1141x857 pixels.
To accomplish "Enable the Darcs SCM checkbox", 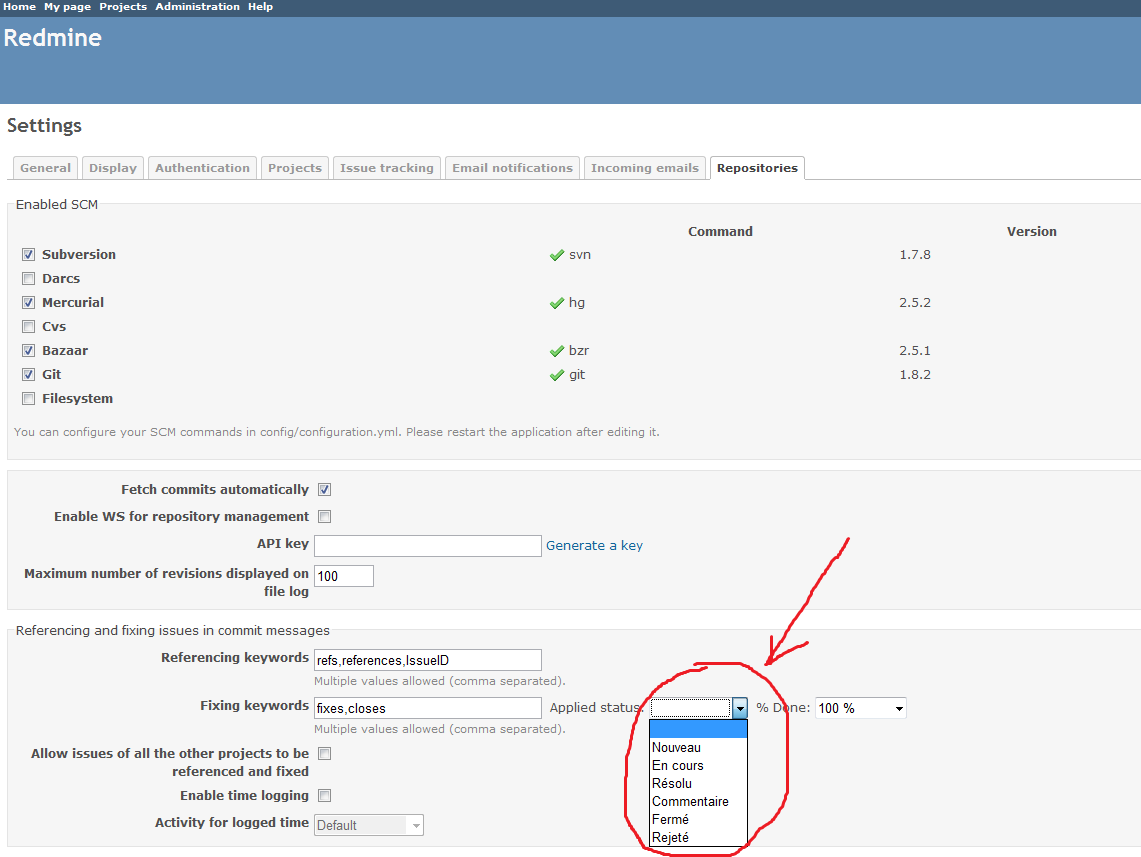I will [28, 279].
